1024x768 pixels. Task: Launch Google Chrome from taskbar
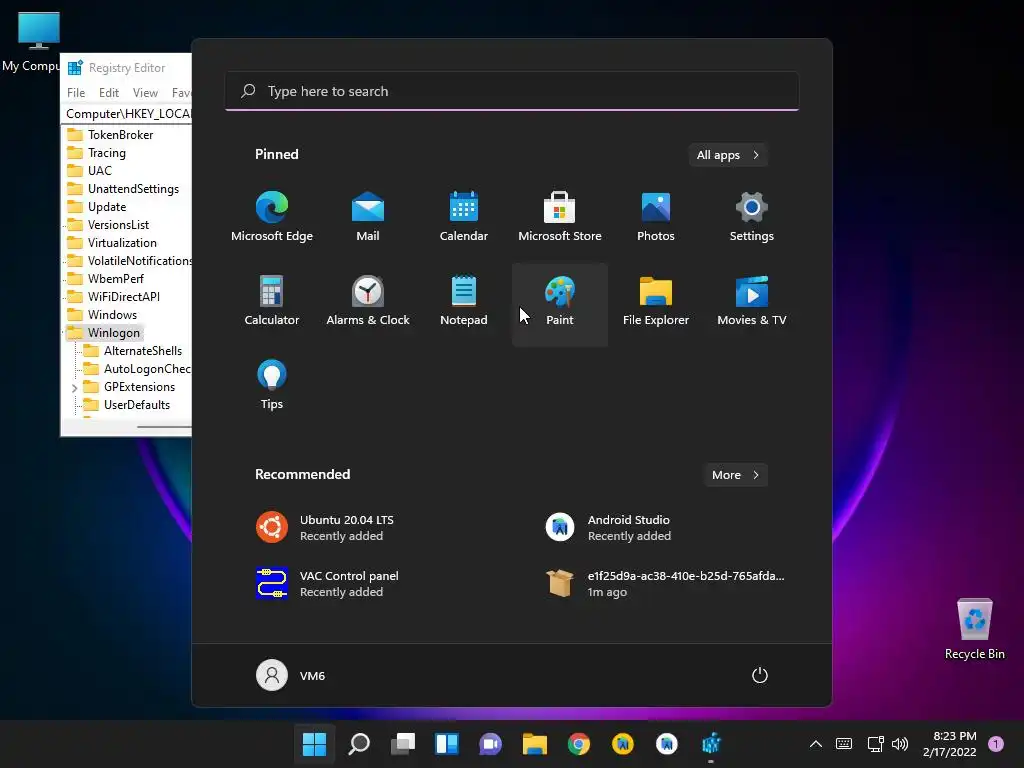coord(579,744)
